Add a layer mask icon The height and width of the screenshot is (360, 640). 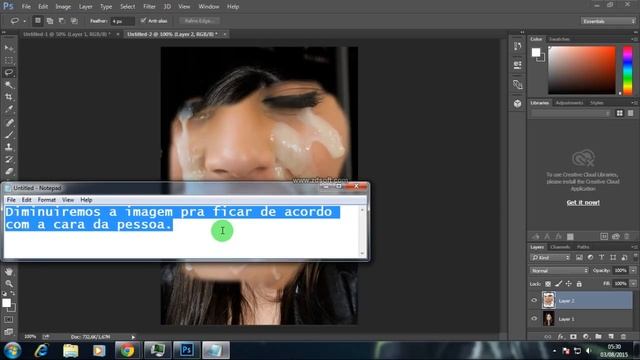click(x=573, y=337)
